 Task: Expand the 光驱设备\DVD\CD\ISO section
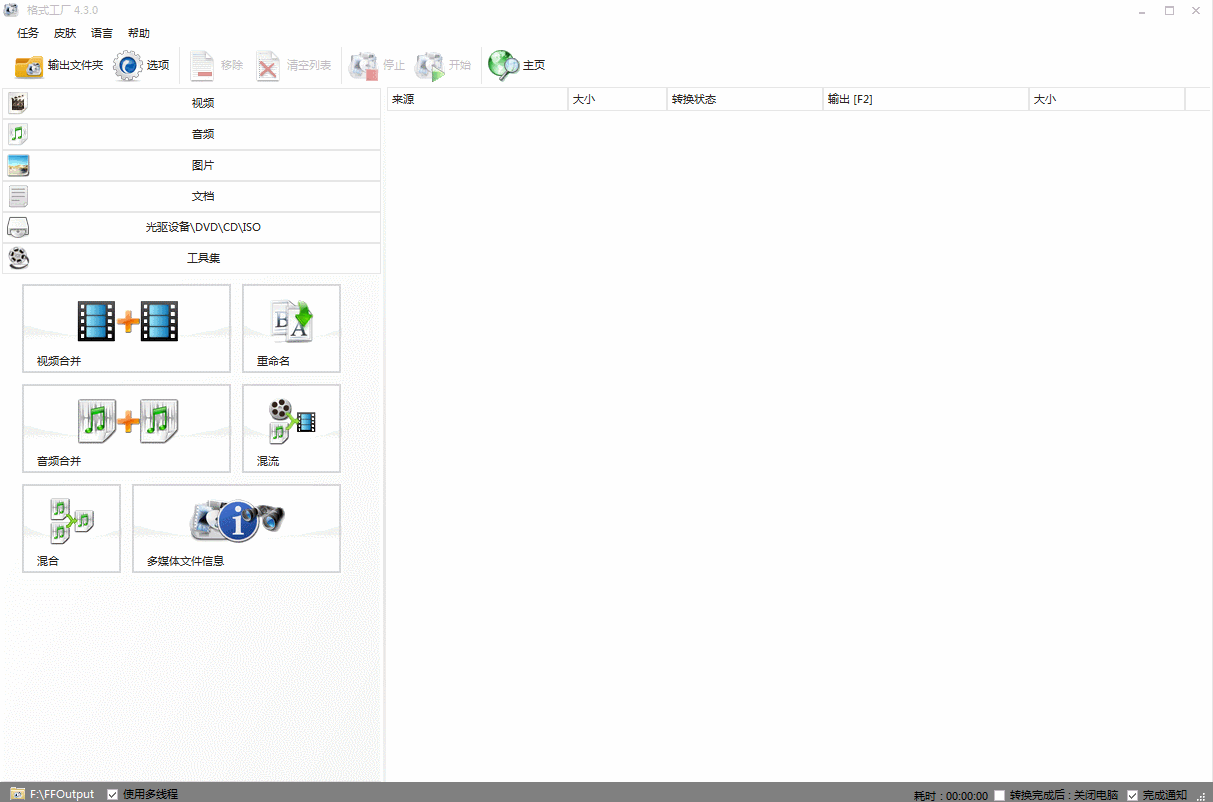coord(192,227)
